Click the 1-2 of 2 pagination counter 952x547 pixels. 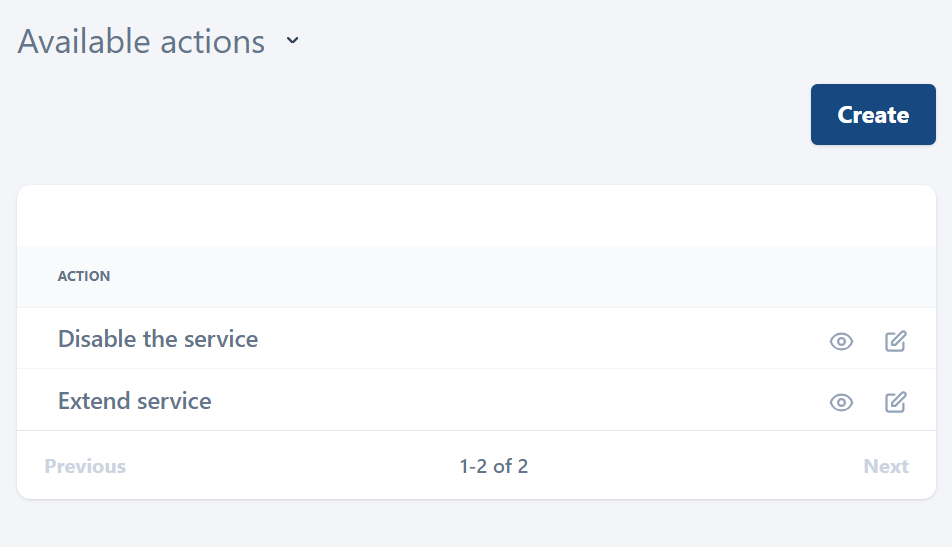[494, 466]
